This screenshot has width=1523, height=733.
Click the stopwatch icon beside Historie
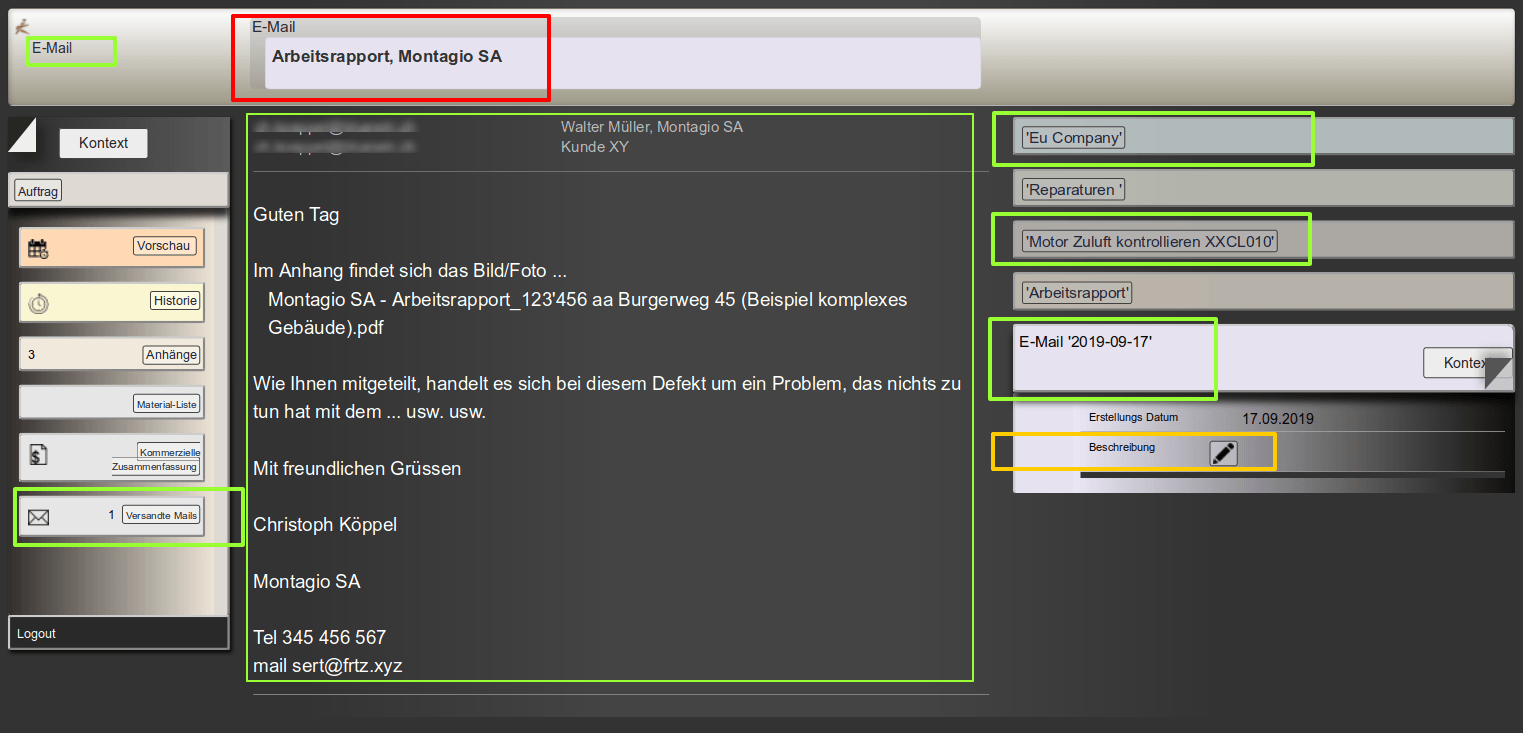[x=38, y=304]
